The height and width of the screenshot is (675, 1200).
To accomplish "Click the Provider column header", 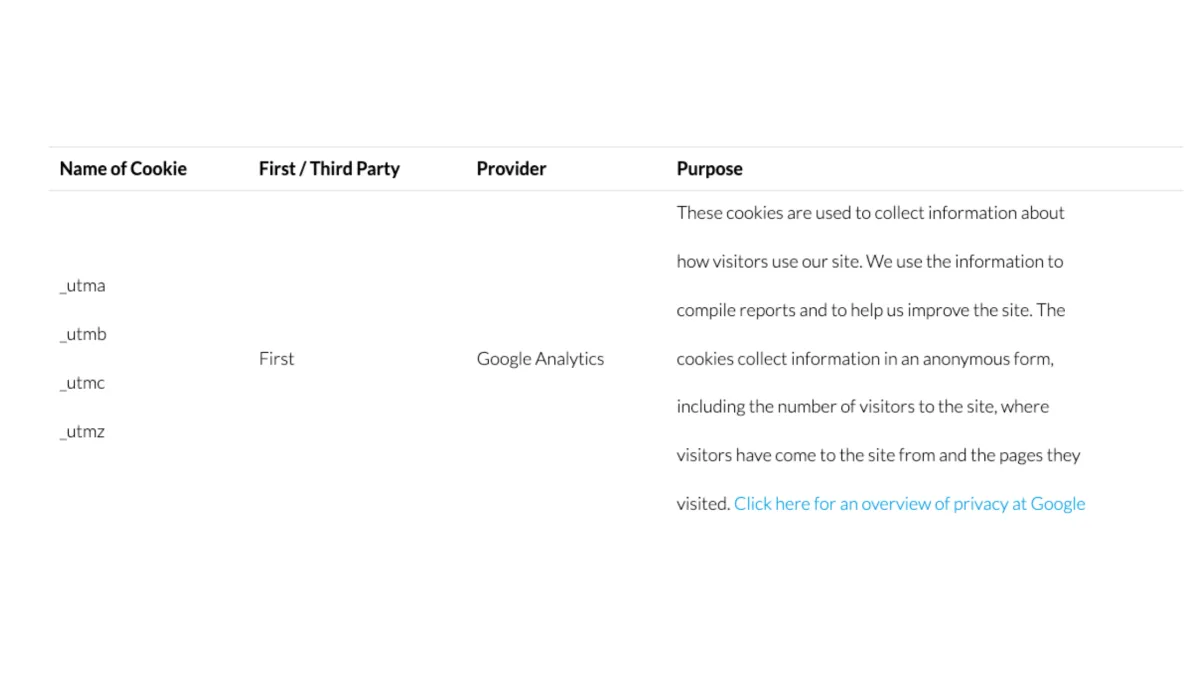I will coord(511,169).
